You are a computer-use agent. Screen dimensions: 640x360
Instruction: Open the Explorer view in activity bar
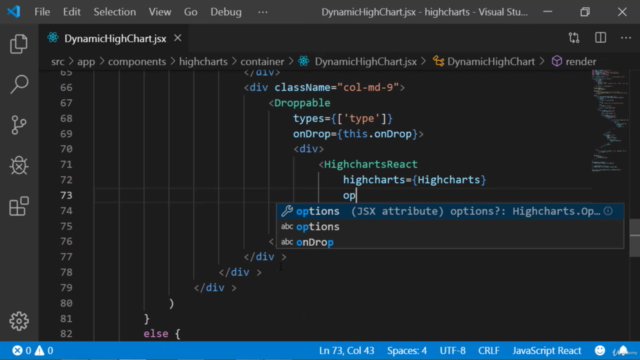click(19, 44)
